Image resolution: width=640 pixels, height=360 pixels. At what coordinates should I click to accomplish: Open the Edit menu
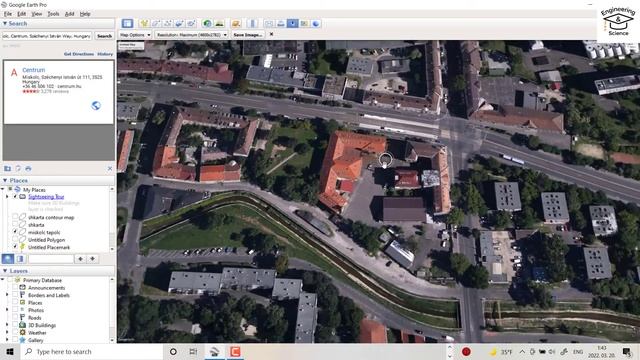pos(22,14)
